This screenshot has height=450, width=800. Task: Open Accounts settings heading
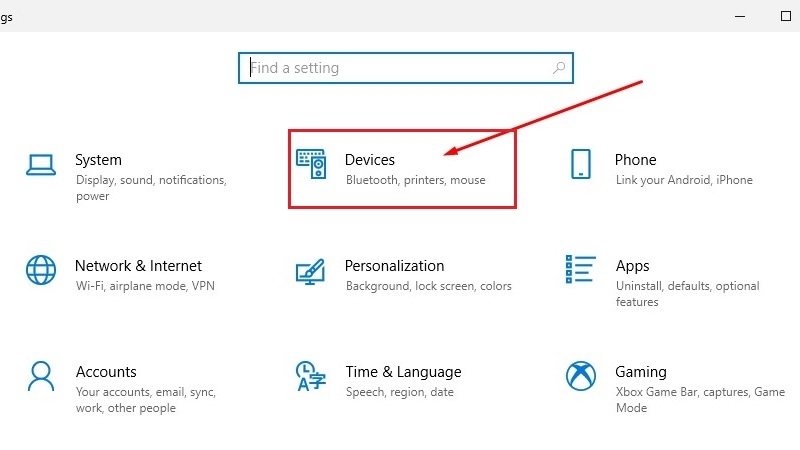(x=106, y=372)
